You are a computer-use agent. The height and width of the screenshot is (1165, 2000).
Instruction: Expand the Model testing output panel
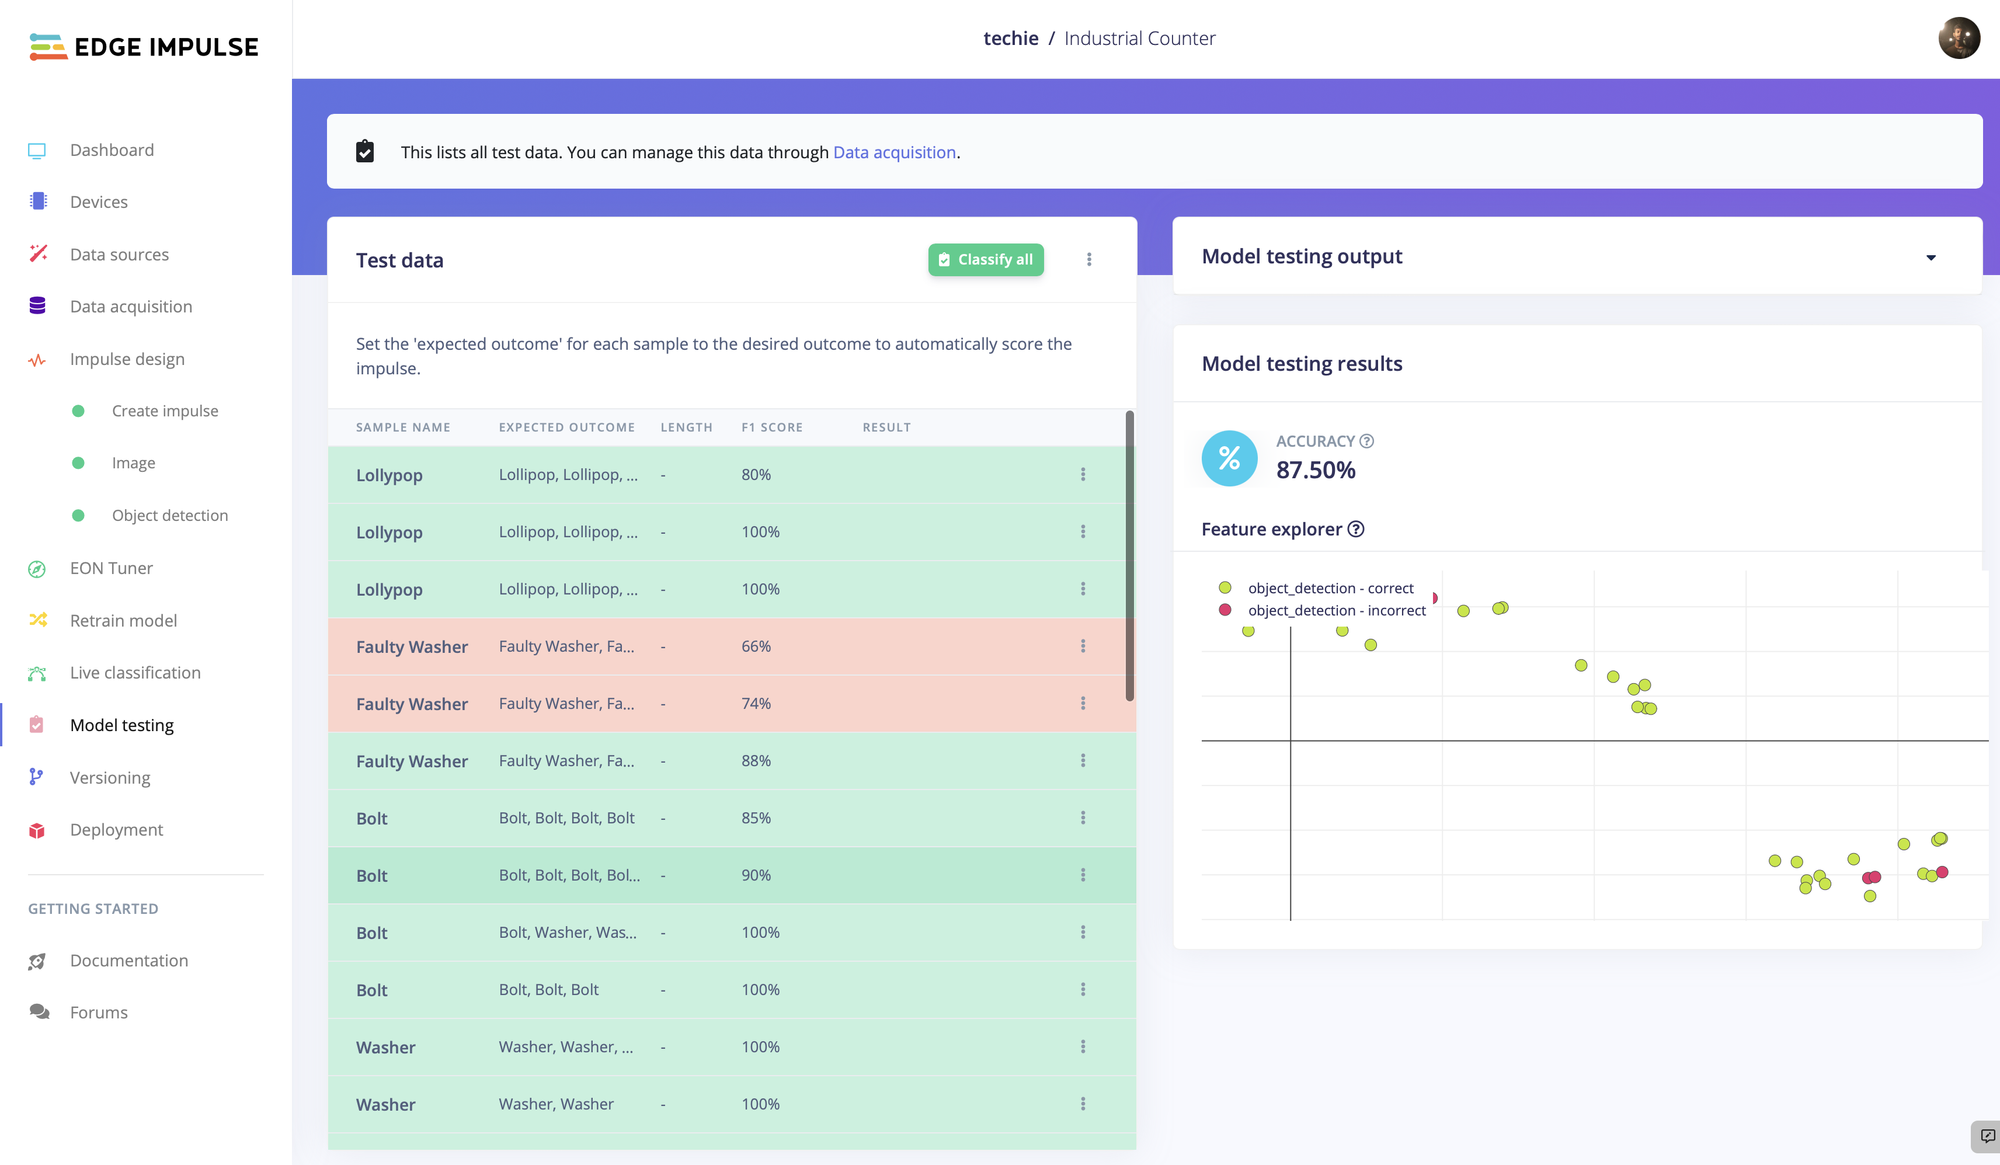[1931, 257]
